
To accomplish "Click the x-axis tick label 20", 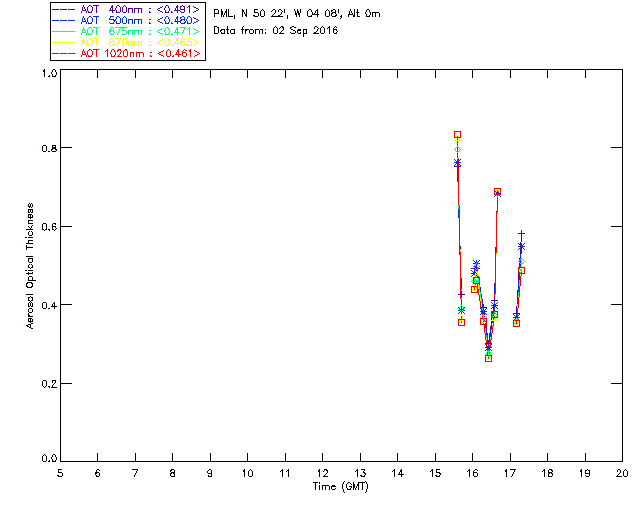I will [x=622, y=473].
